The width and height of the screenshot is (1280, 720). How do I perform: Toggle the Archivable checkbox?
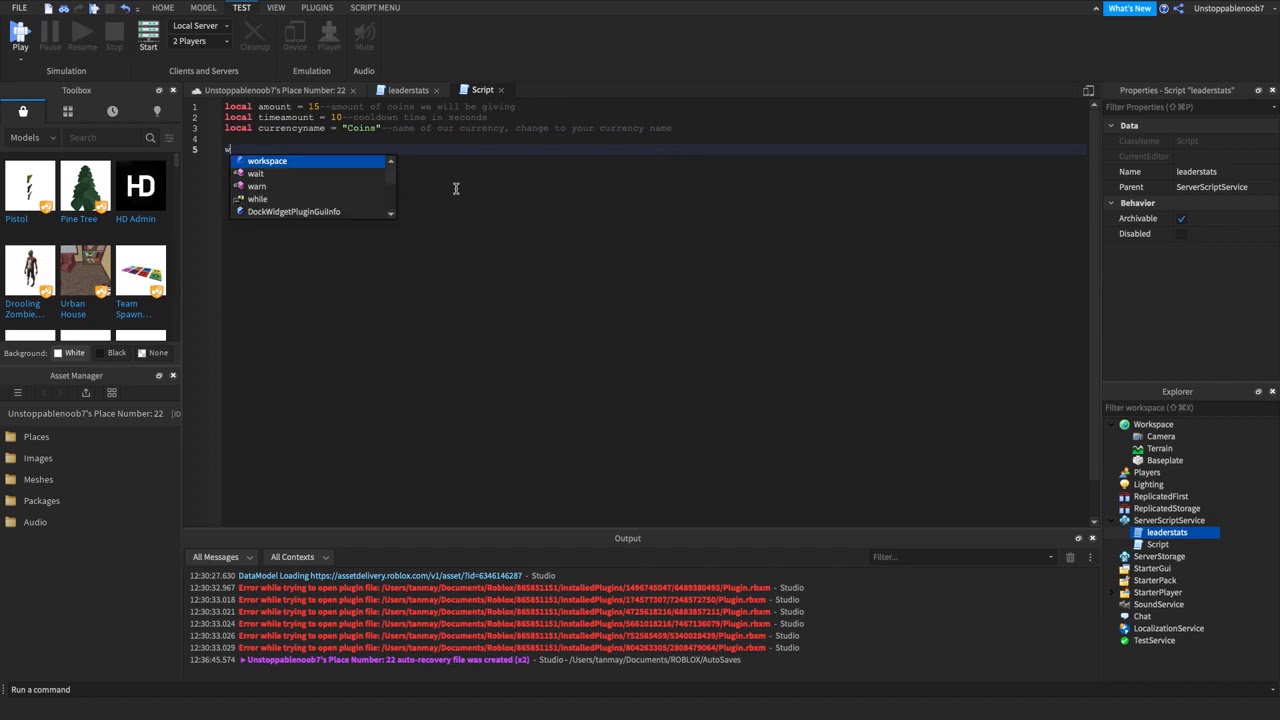click(x=1181, y=218)
